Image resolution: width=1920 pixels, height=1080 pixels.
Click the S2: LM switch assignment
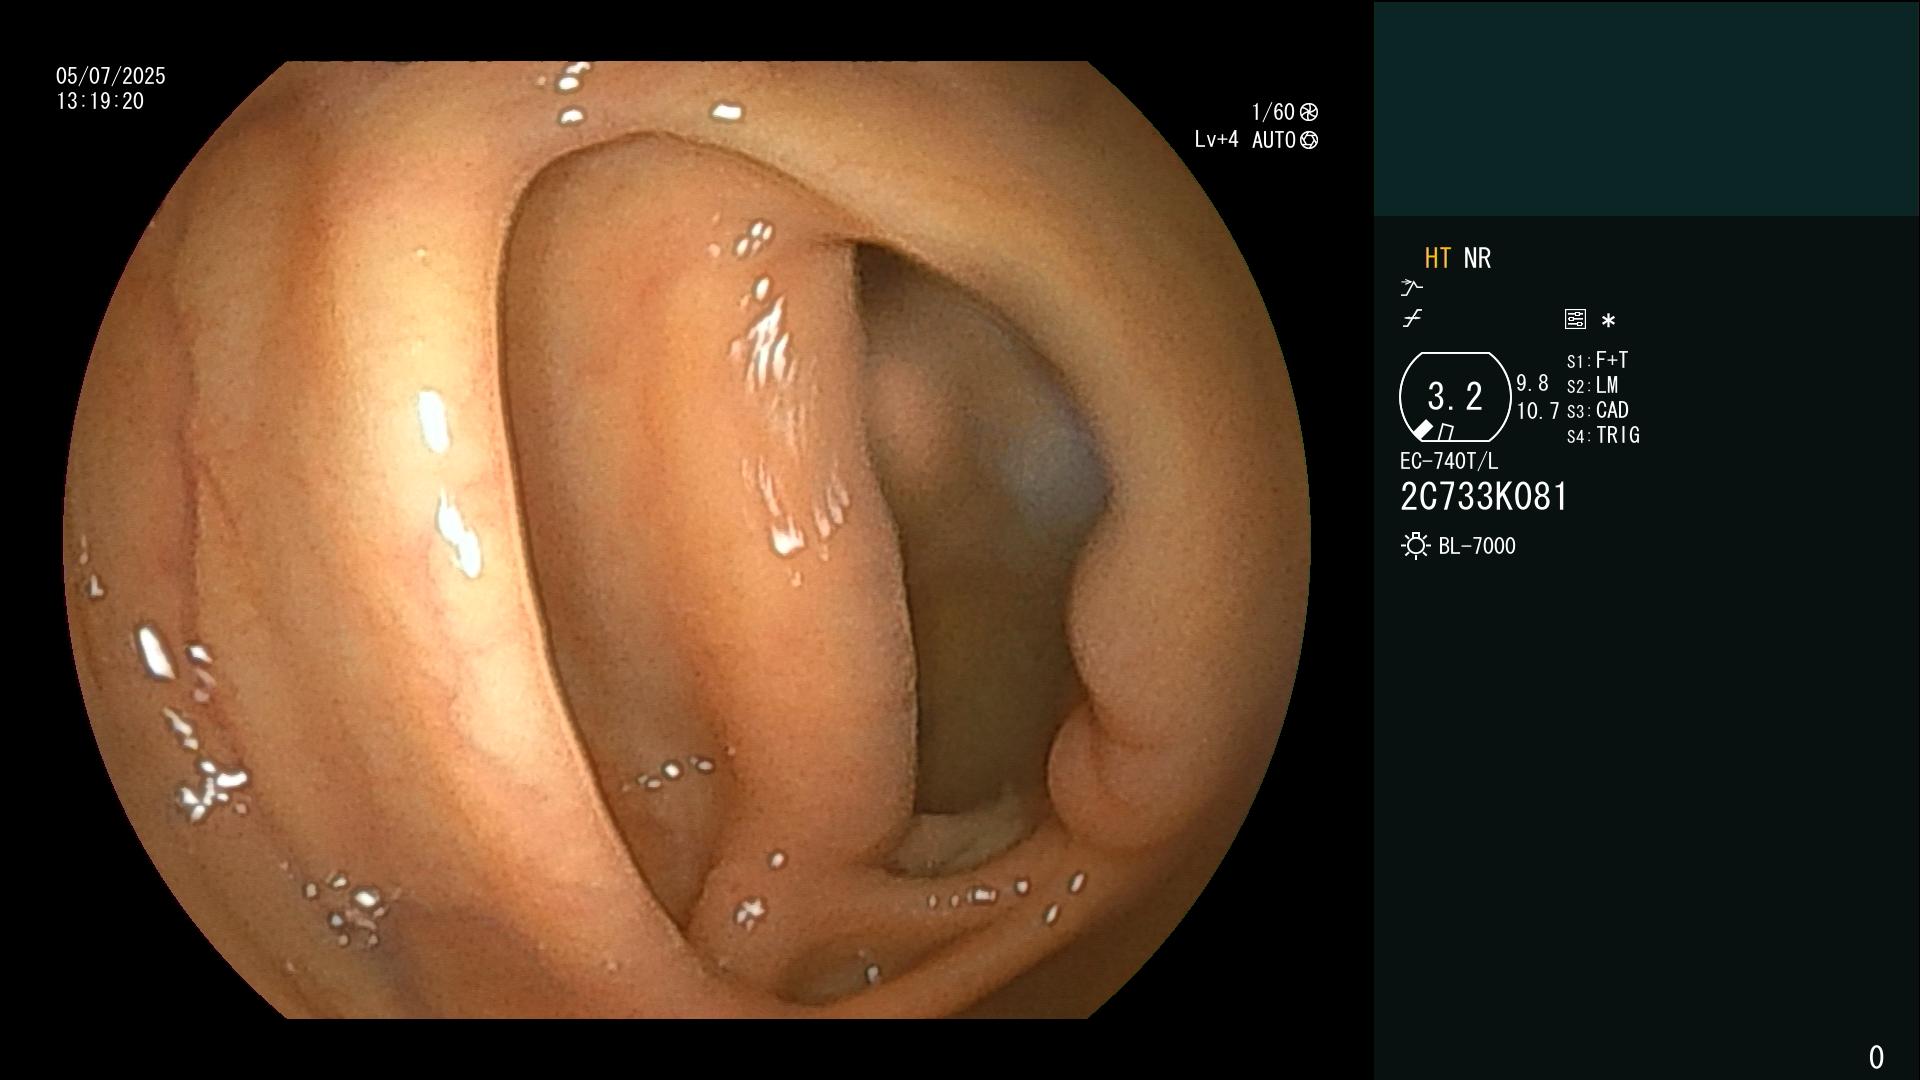click(1593, 385)
